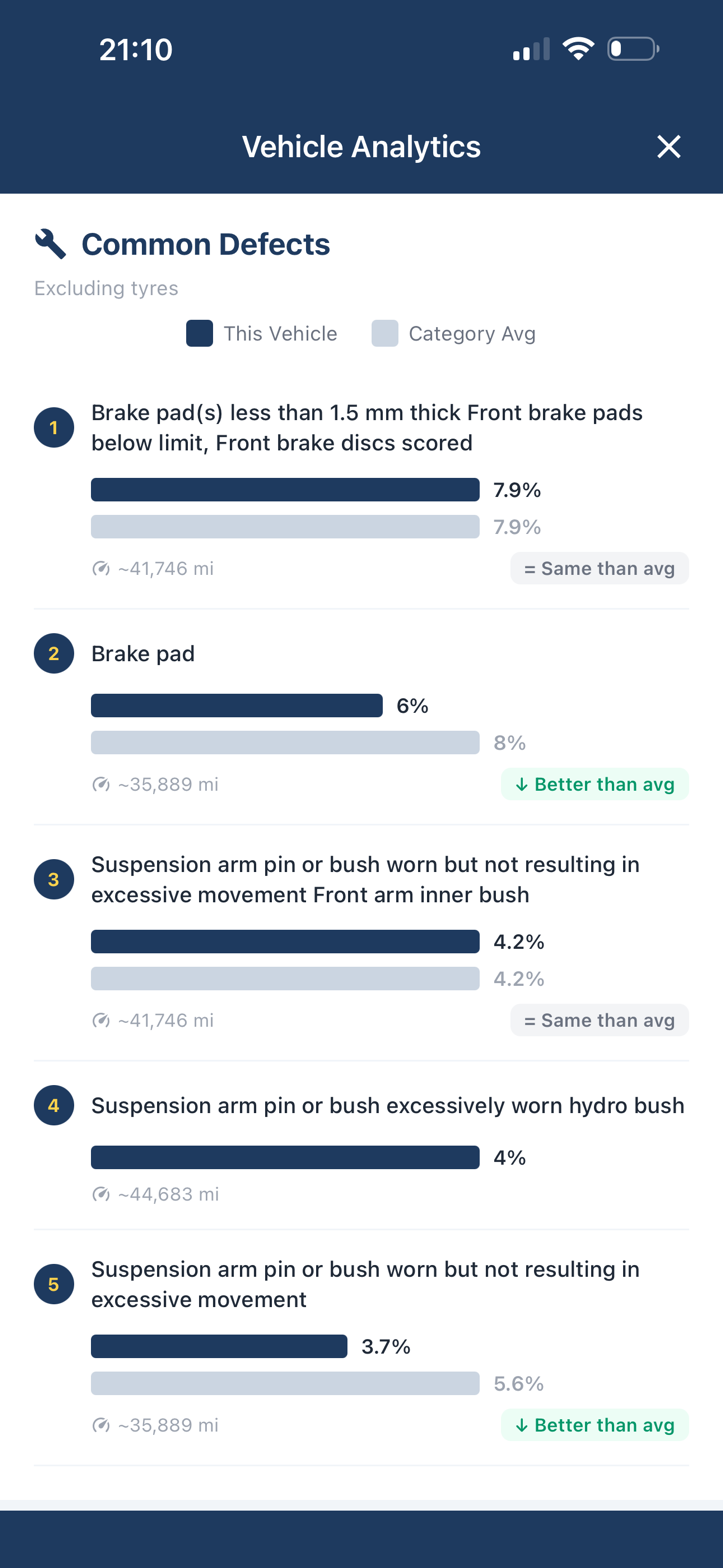Tap the Same than avg badge for 7.9% defect
Image resolution: width=723 pixels, height=1568 pixels.
tap(600, 568)
